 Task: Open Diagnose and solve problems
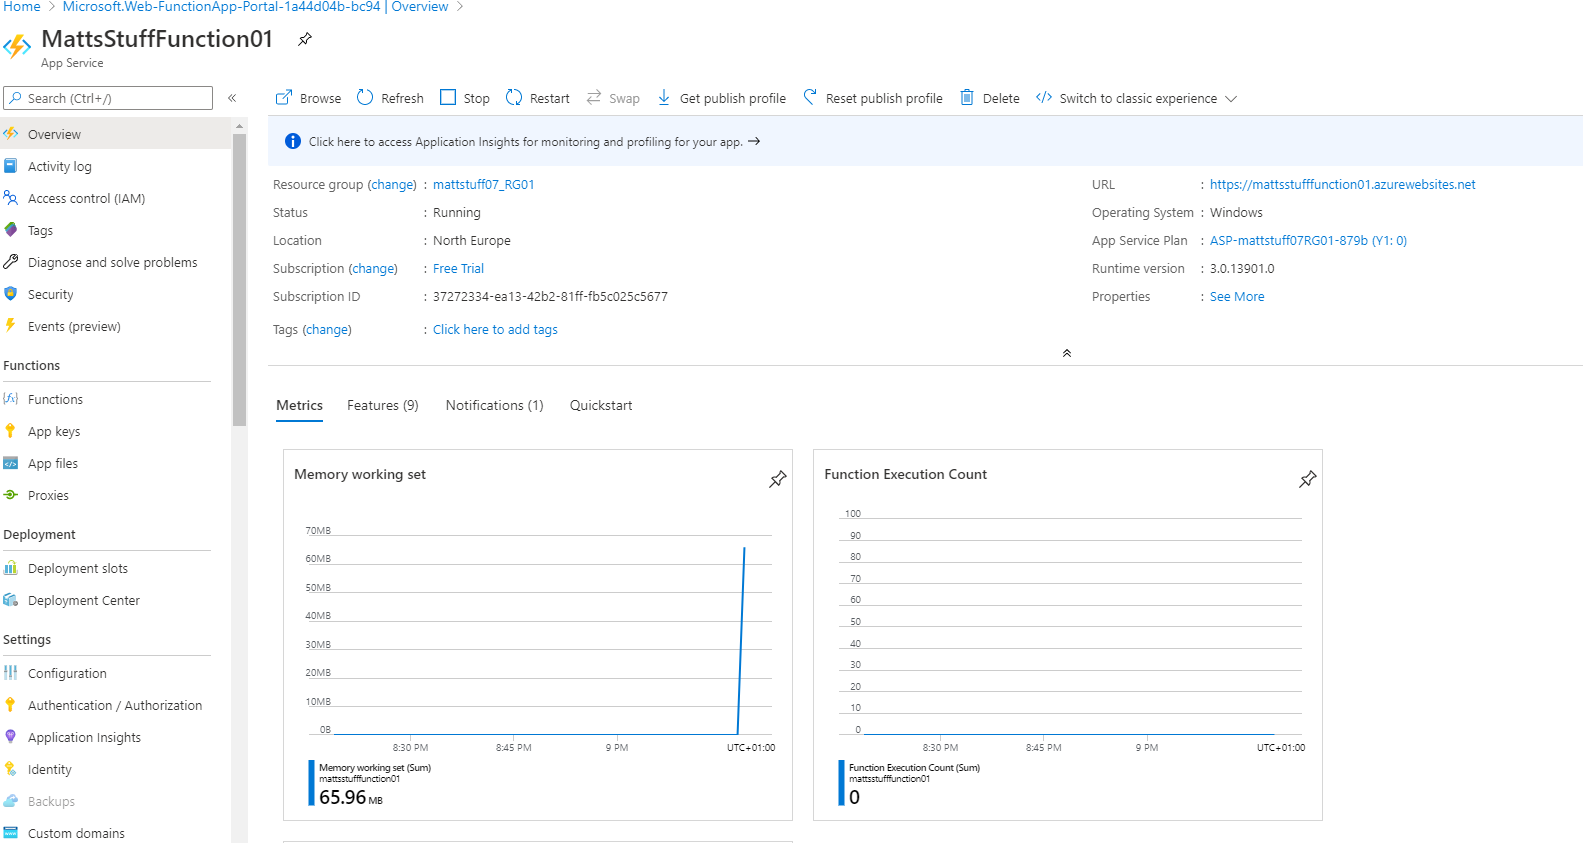tap(115, 262)
